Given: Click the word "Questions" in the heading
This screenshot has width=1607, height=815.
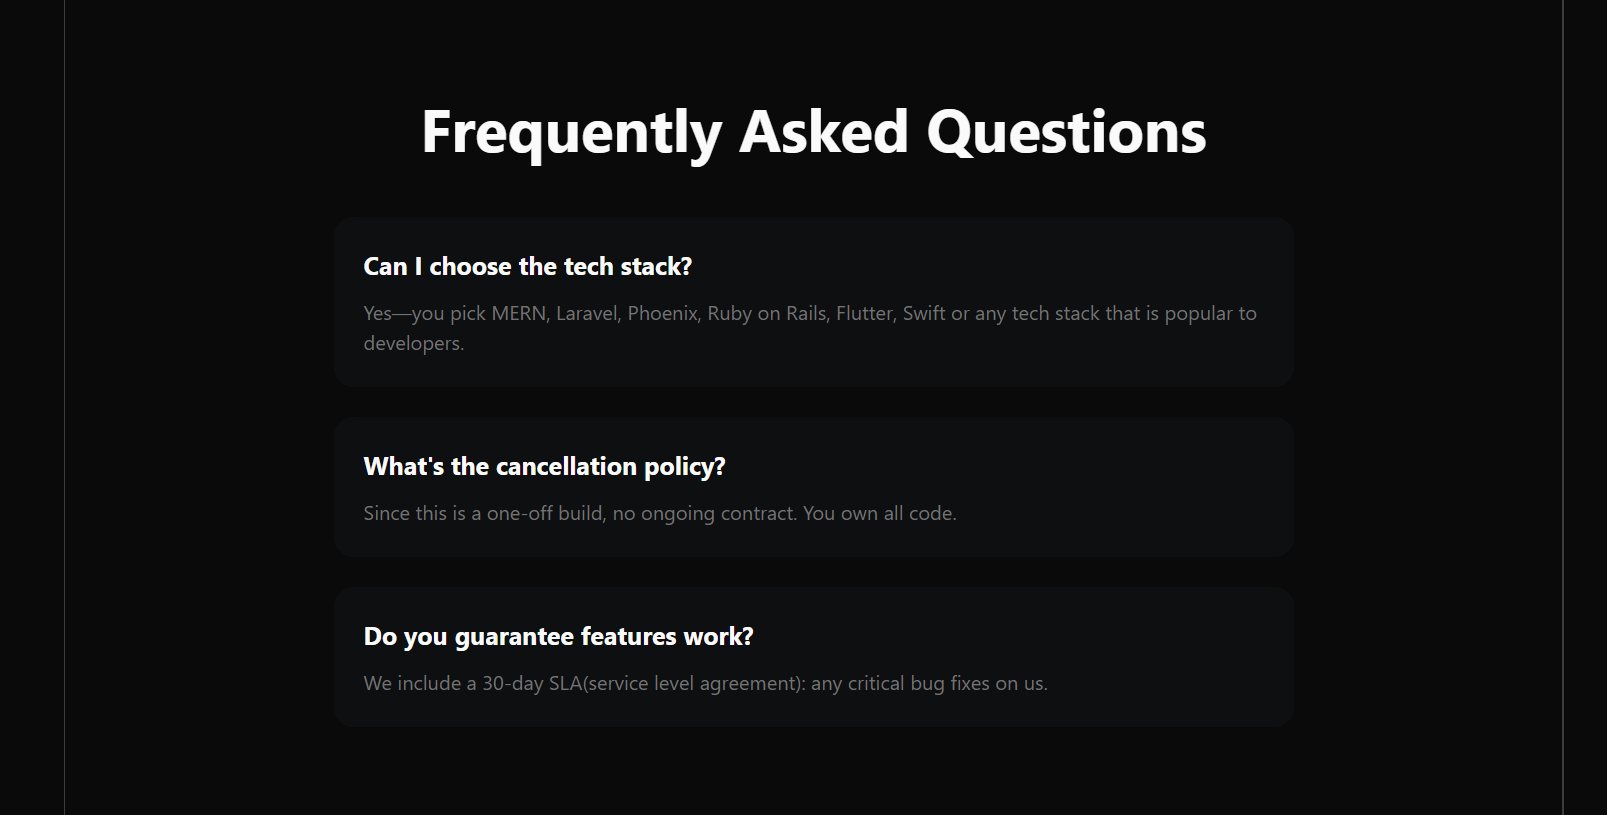Looking at the screenshot, I should pyautogui.click(x=1067, y=132).
